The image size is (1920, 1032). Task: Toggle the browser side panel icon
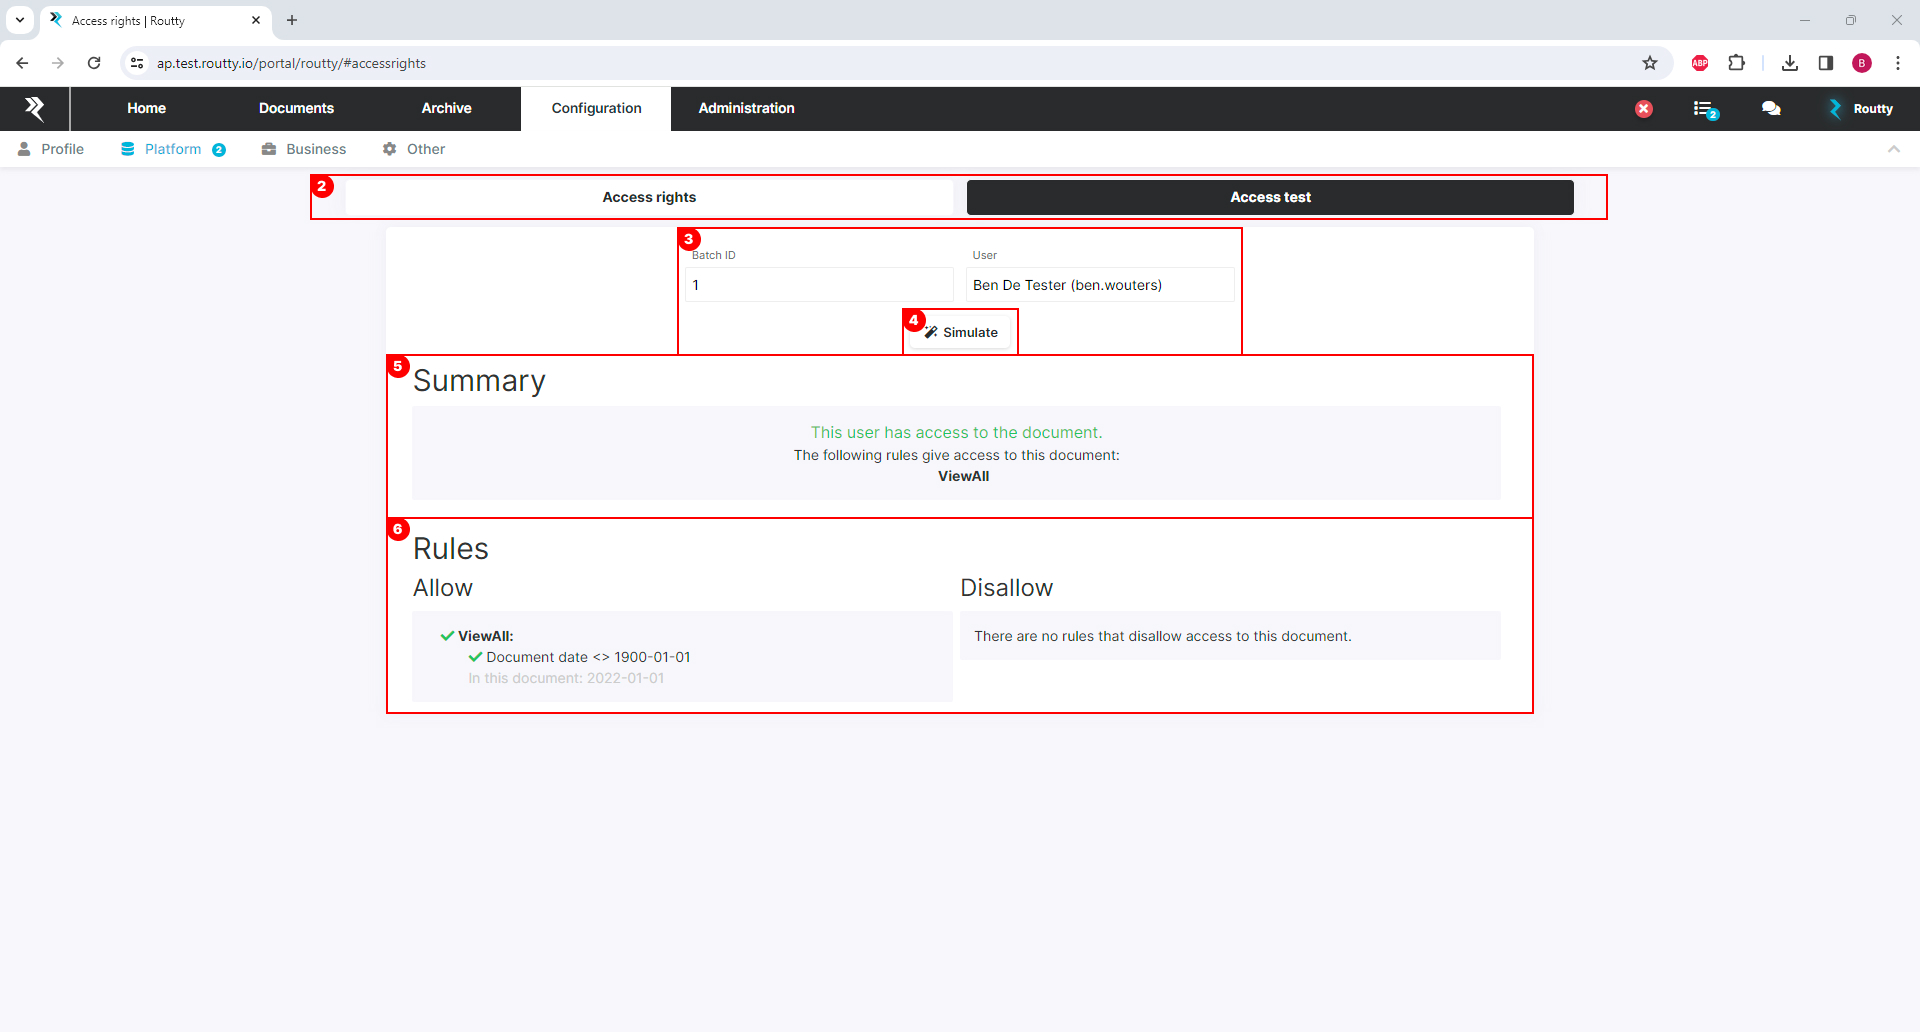(1826, 63)
